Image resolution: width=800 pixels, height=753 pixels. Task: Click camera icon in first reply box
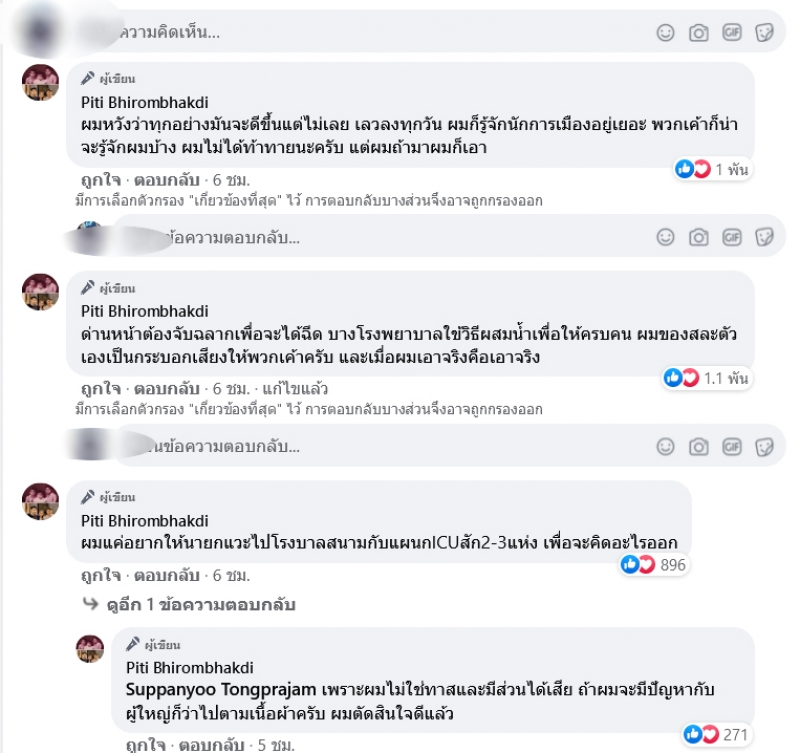pos(698,237)
